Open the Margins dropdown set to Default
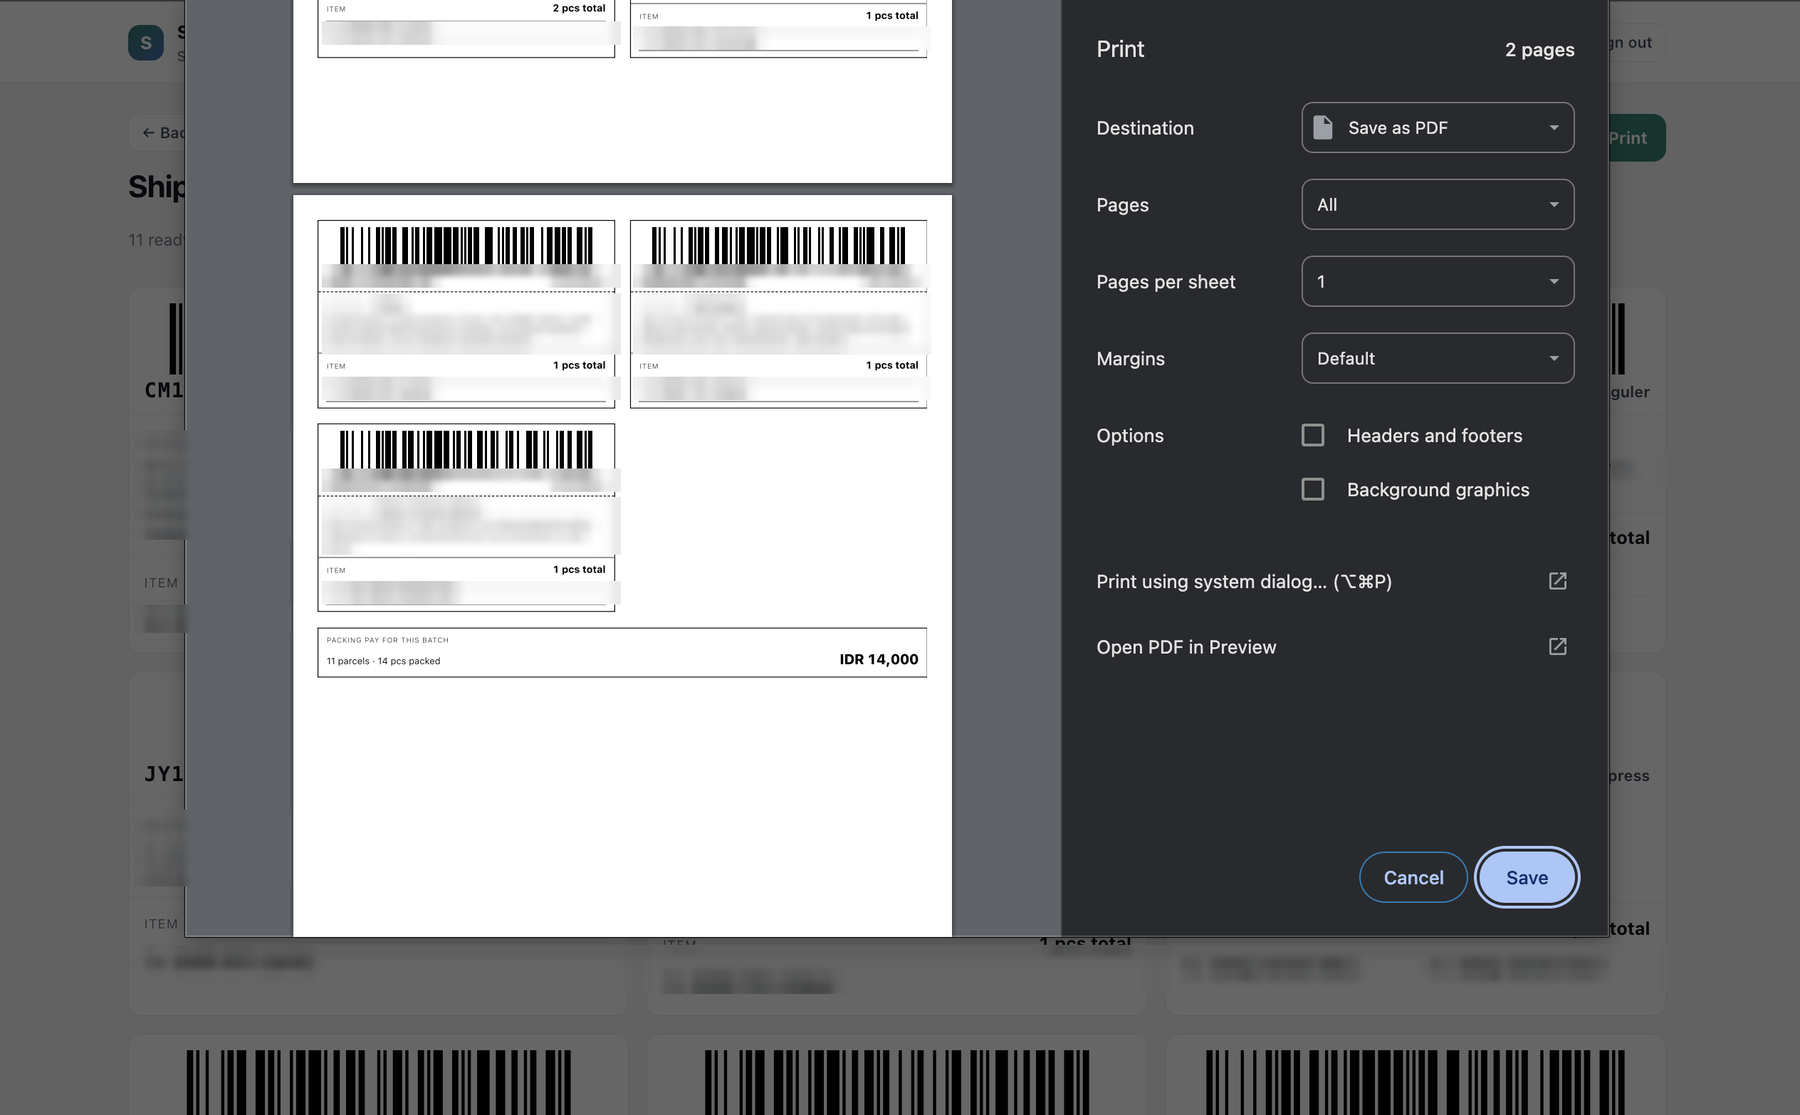Screen dimensions: 1800x1115 point(1437,358)
